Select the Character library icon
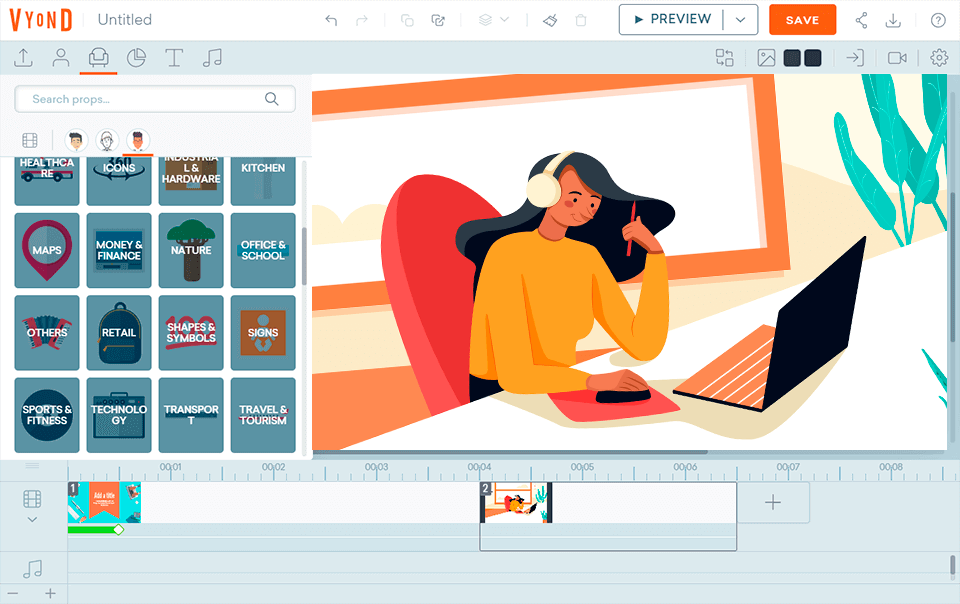The image size is (960, 604). pyautogui.click(x=60, y=58)
